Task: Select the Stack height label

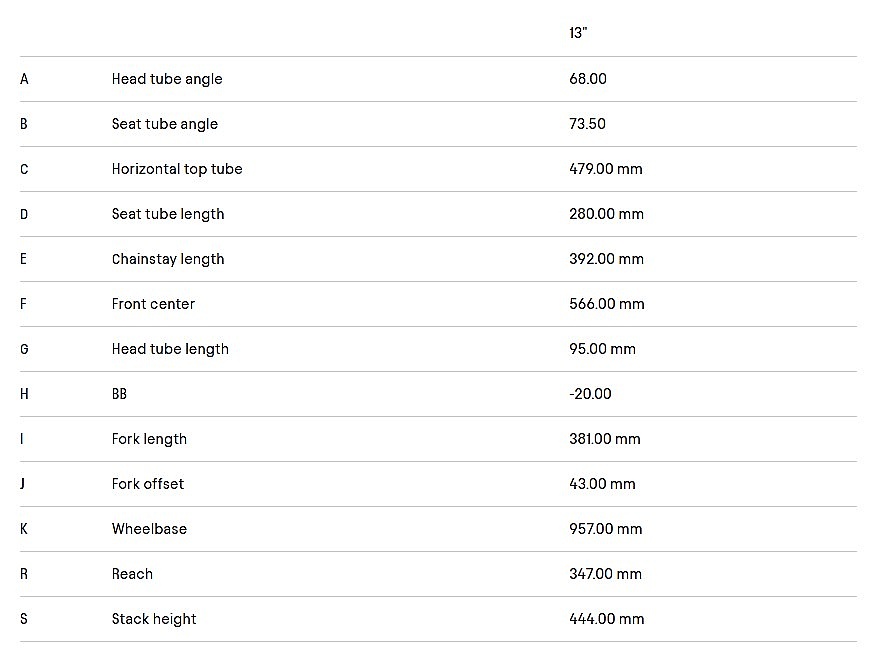Action: (x=154, y=619)
